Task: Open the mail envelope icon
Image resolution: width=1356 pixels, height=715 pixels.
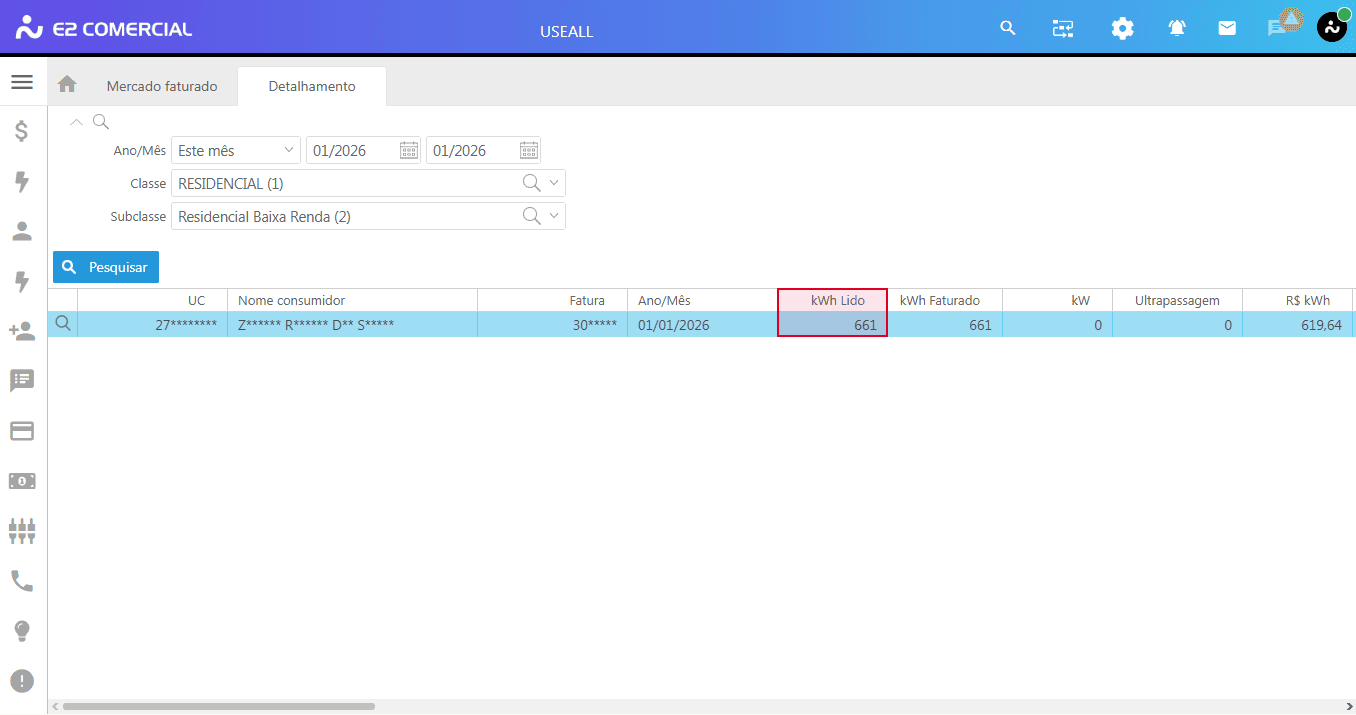Action: tap(1227, 29)
